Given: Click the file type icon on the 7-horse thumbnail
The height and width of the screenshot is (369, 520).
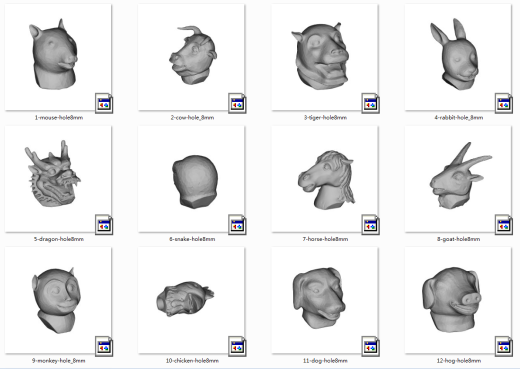Looking at the screenshot, I should (x=371, y=225).
